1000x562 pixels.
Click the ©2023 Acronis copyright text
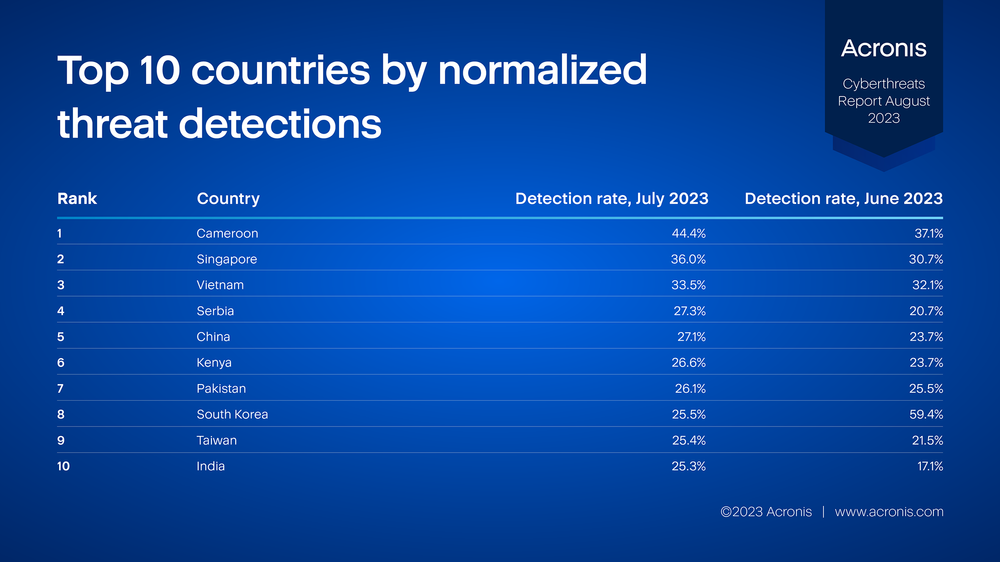tap(766, 512)
